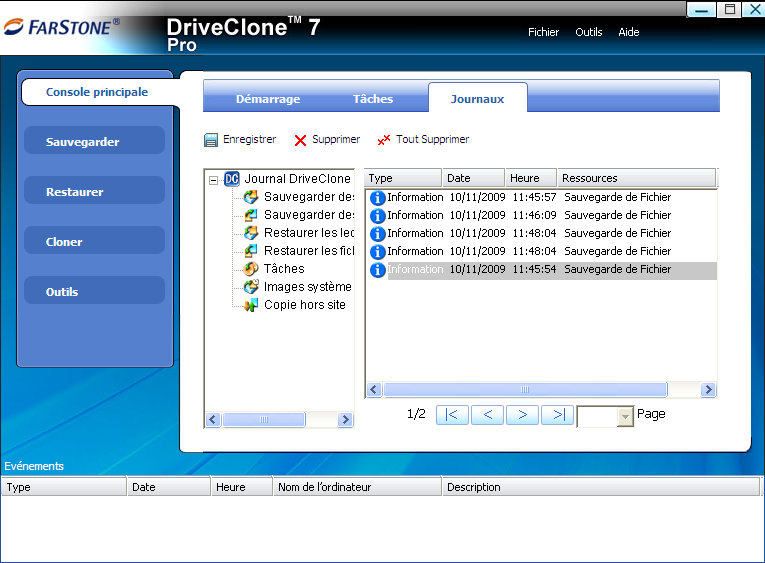Open the Outils sidebar section

[94, 291]
